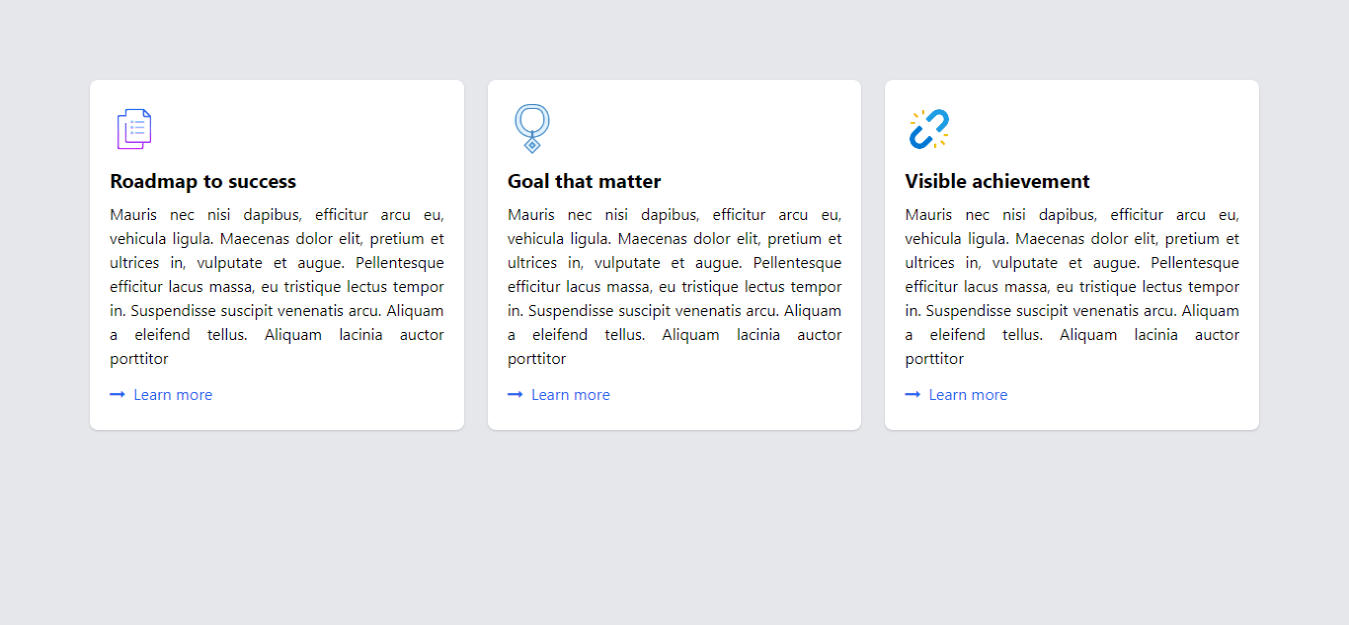Select the description text in Goal that matter card

tap(674, 286)
